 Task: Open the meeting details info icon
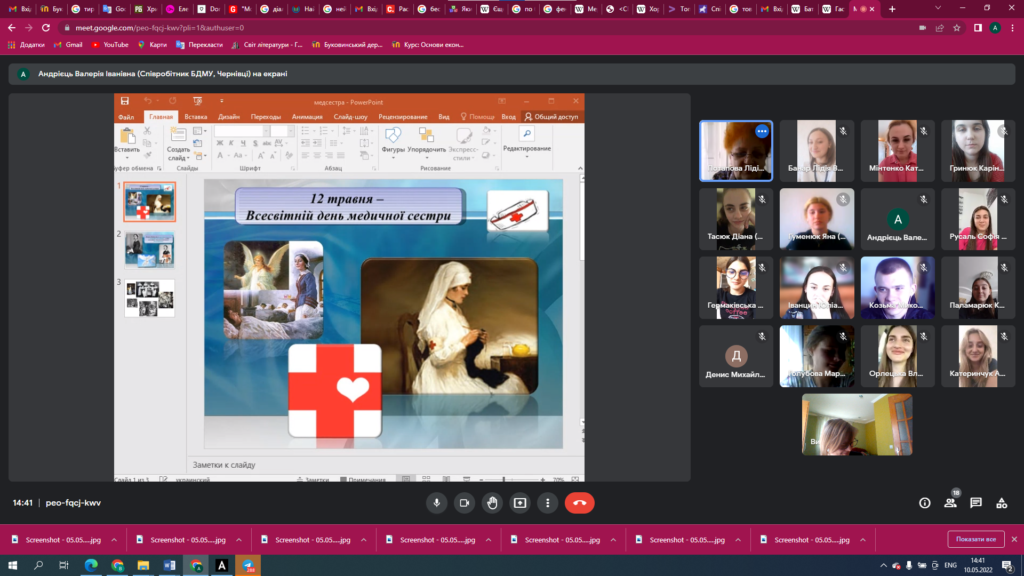(x=924, y=503)
